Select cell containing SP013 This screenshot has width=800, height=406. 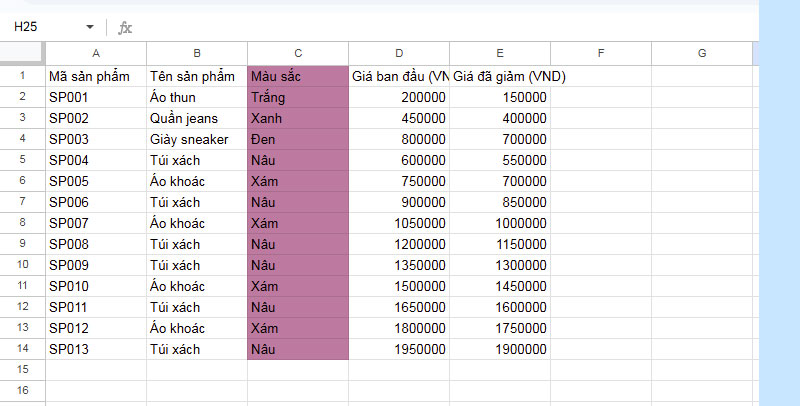96,349
